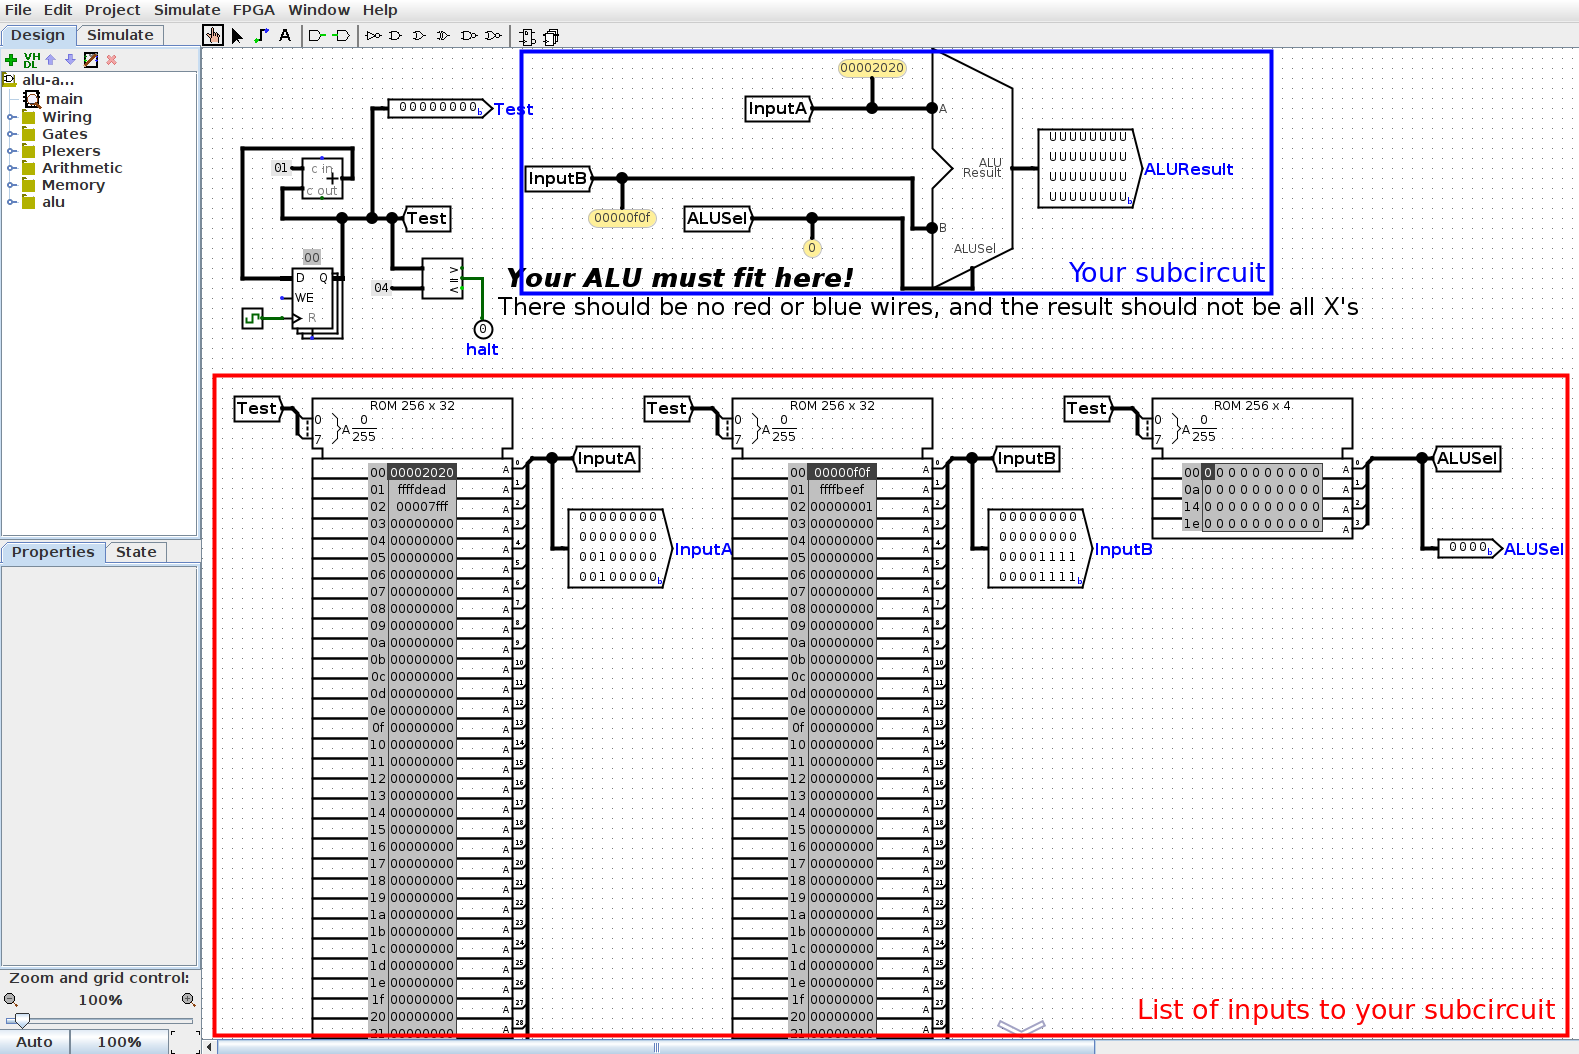Viewport: 1579px width, 1054px height.
Task: Click the VHDL add icon
Action: pyautogui.click(x=31, y=60)
